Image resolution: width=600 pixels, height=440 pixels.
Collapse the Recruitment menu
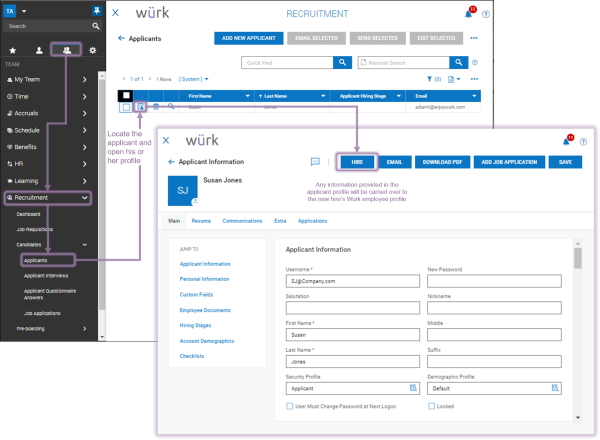(x=85, y=198)
